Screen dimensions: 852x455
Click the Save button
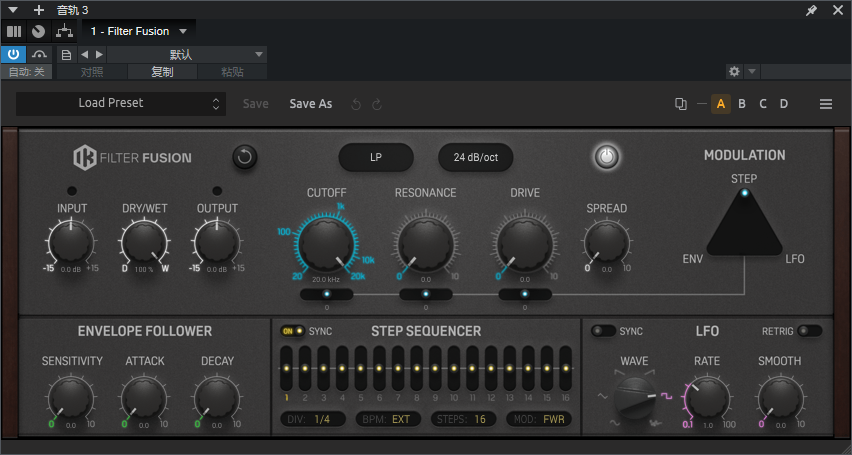[255, 104]
